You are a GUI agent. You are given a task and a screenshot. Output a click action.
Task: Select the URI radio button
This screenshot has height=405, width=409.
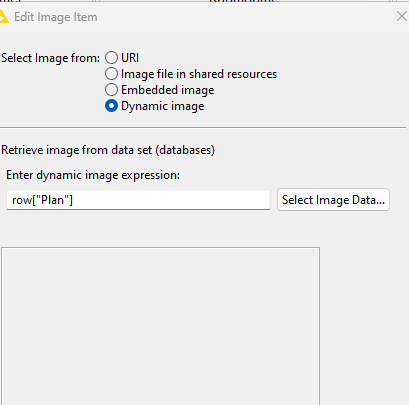(111, 58)
